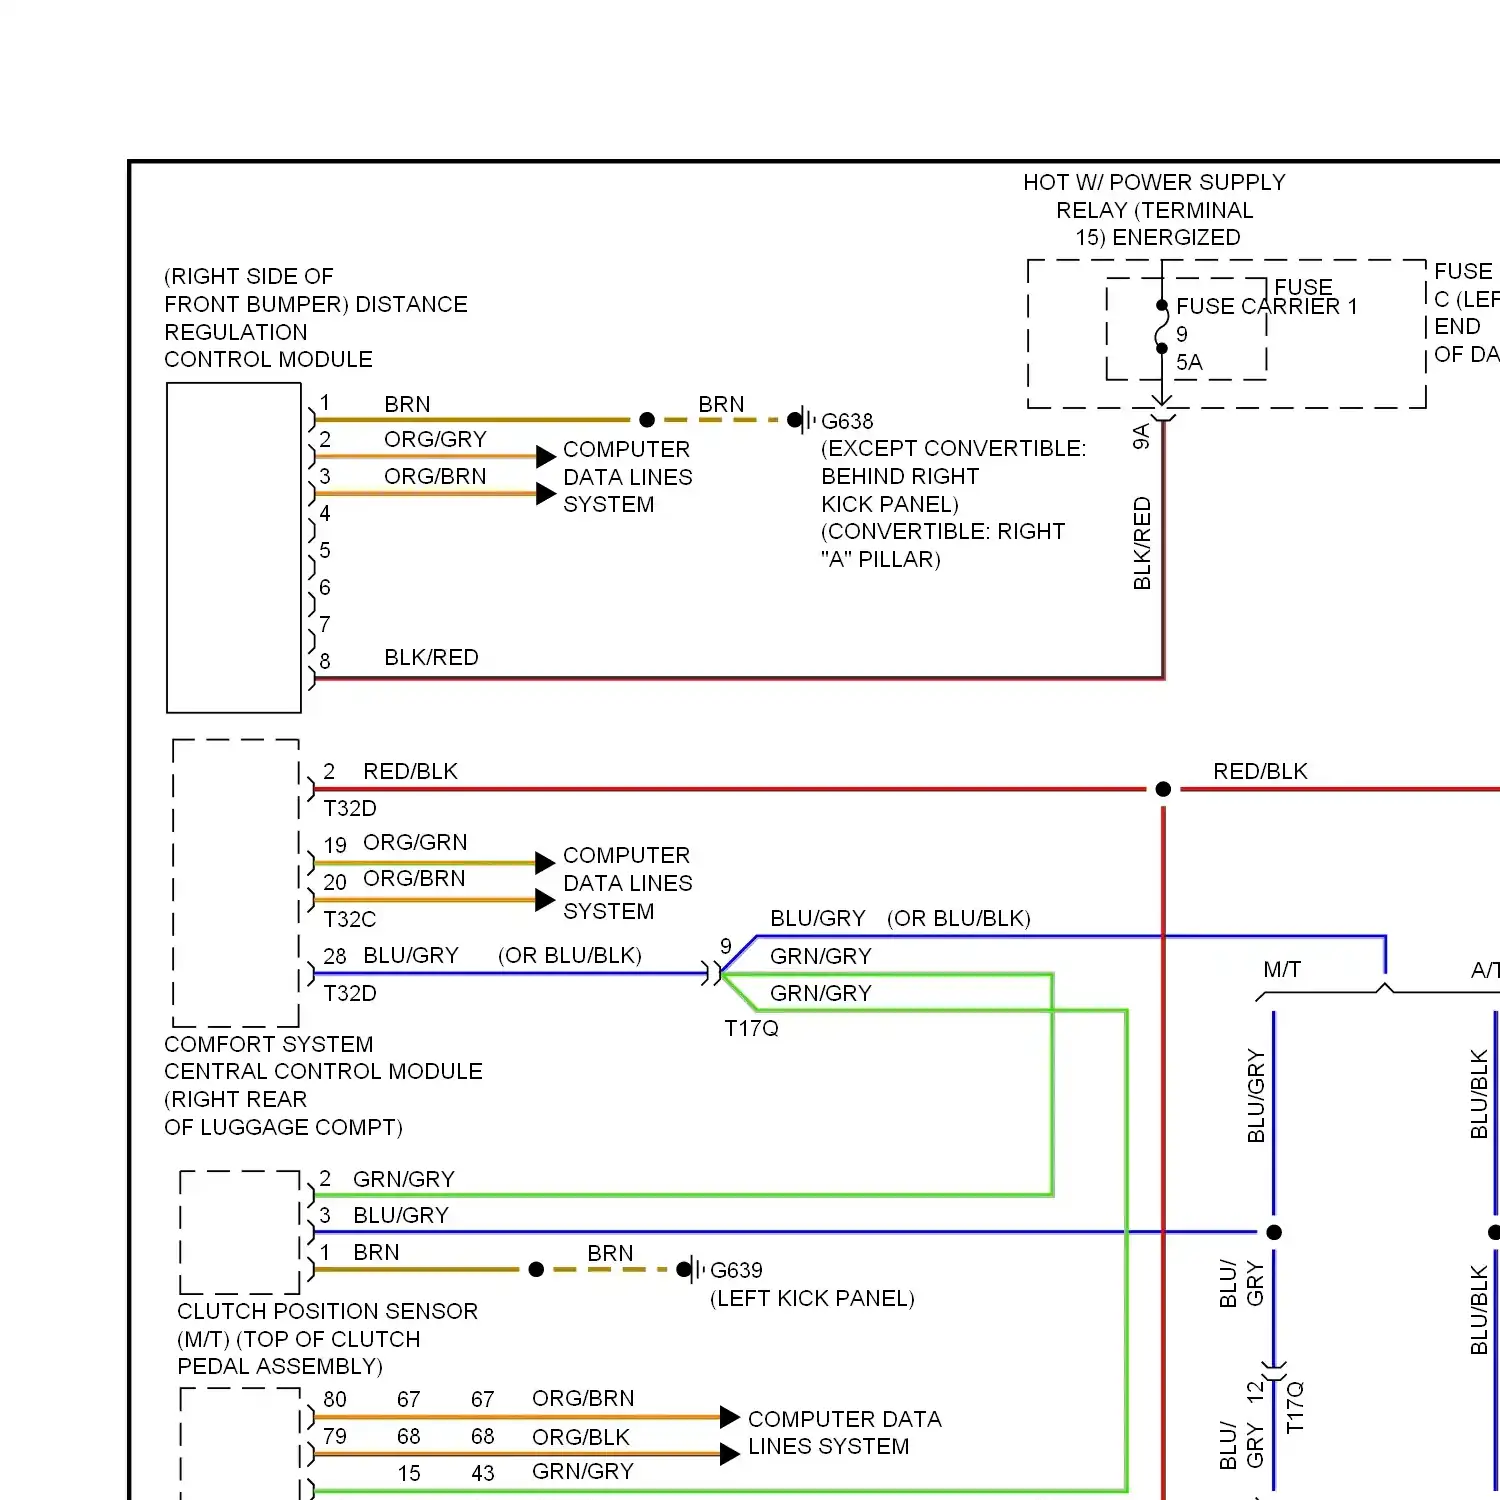Image resolution: width=1500 pixels, height=1500 pixels.
Task: Click the "T32C" connector label
Action: tap(350, 919)
